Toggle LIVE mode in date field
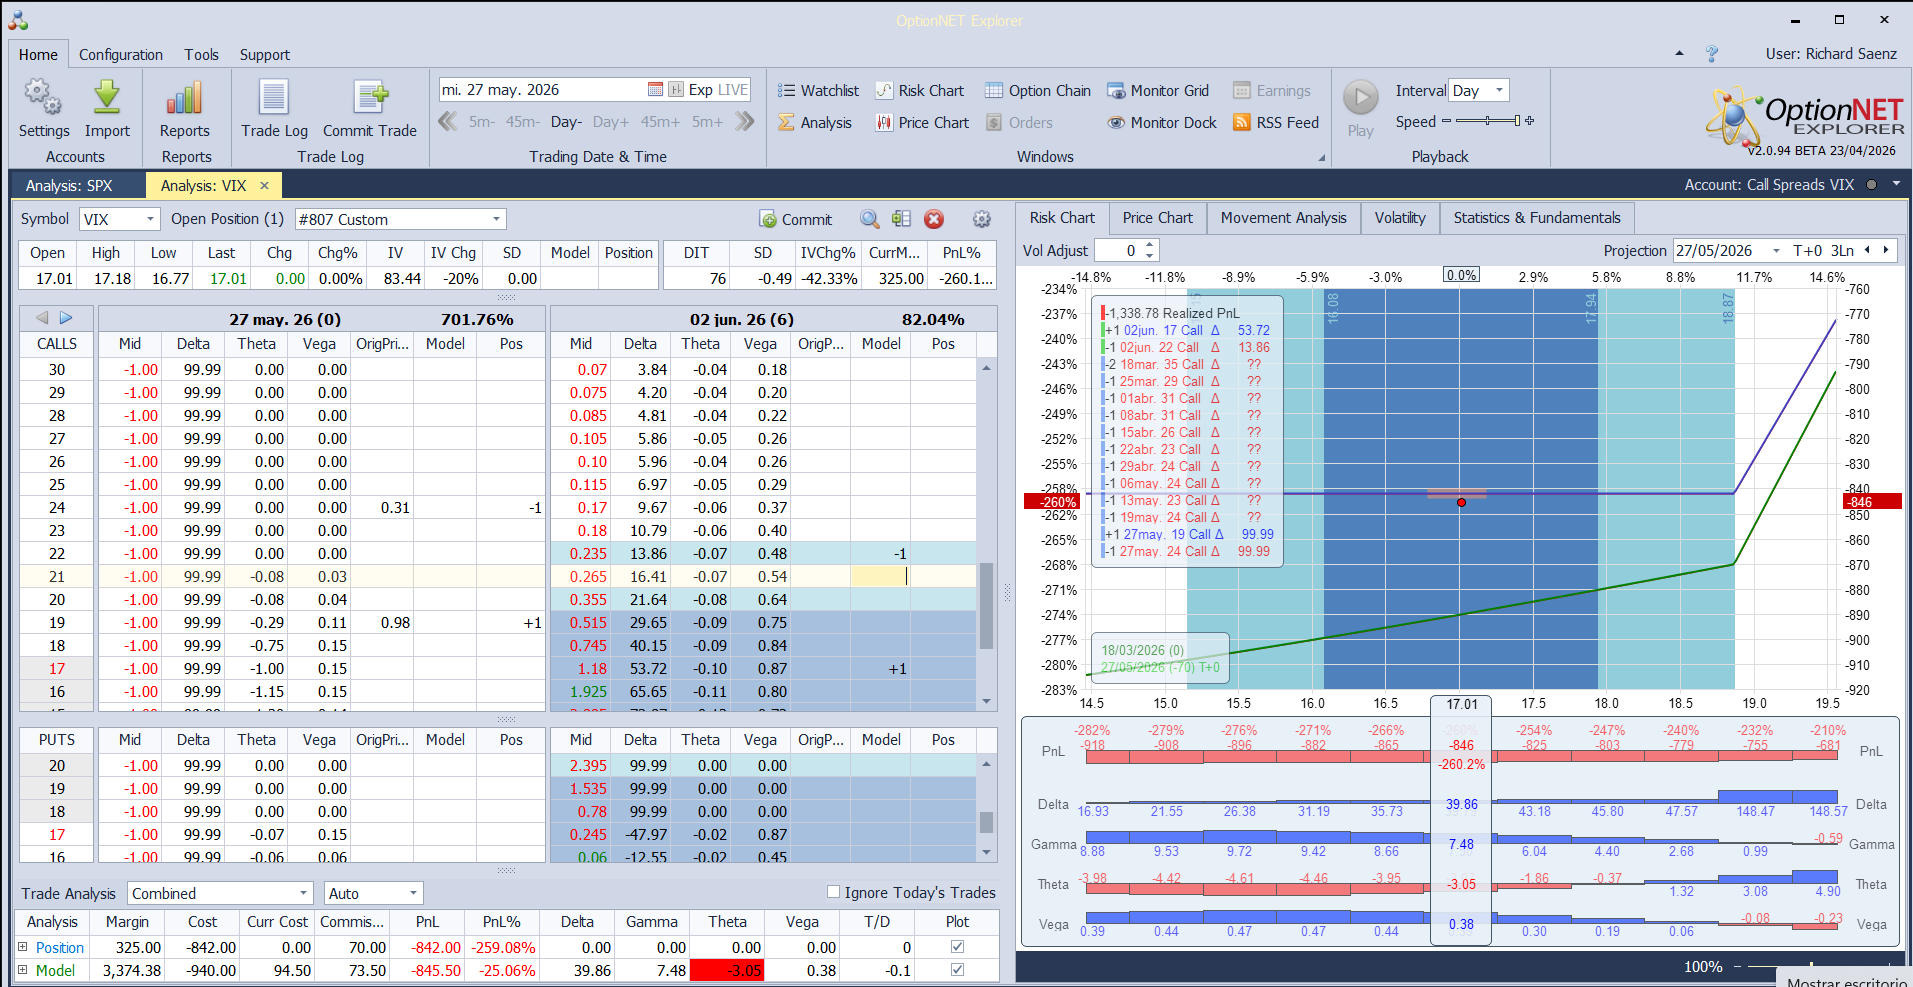 coord(733,89)
